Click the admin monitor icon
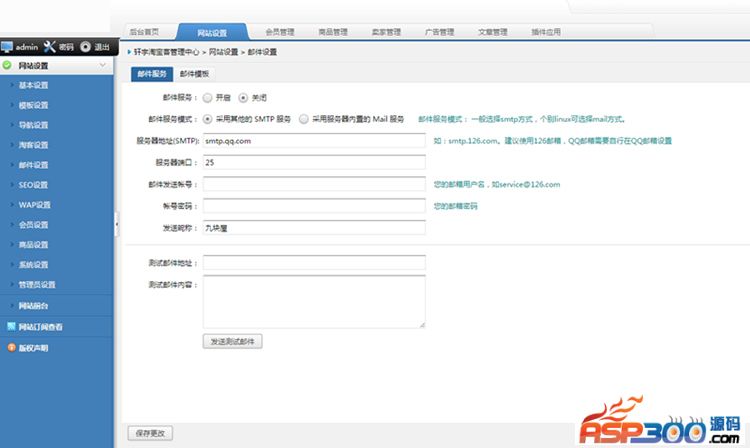Screen dimensions: 750x448 [7, 47]
